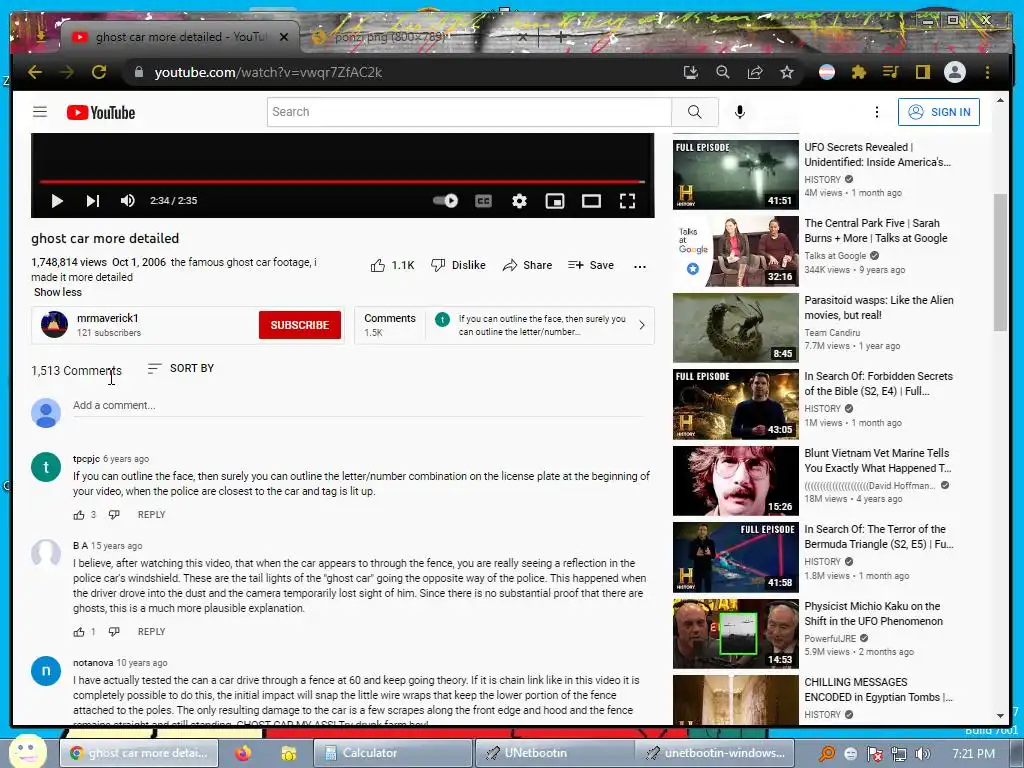The height and width of the screenshot is (768, 1024).
Task: Dislike the video
Action: coord(458,265)
